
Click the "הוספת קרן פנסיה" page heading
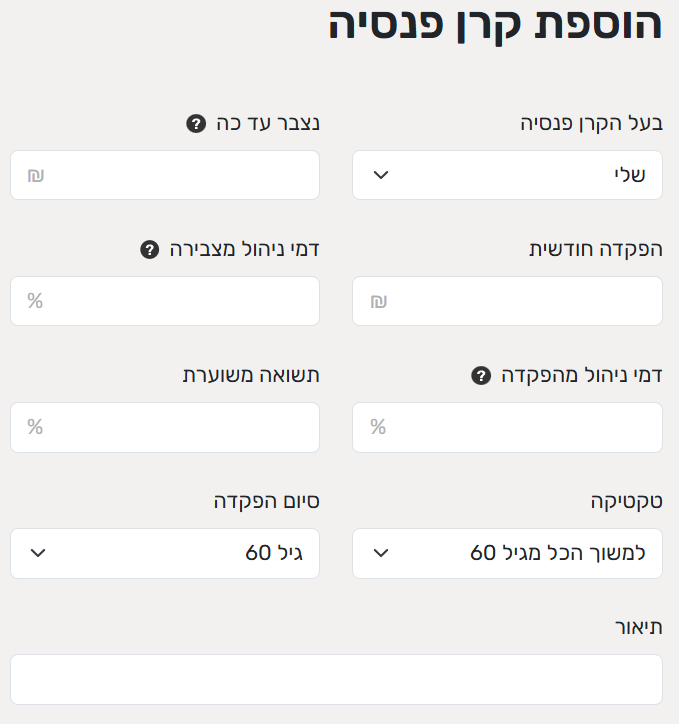coord(495,26)
